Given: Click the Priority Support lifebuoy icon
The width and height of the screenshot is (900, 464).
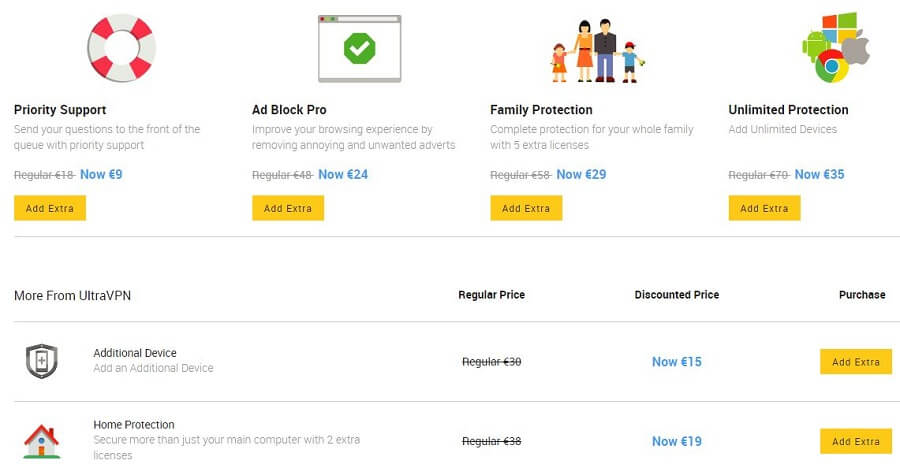Looking at the screenshot, I should coord(121,48).
